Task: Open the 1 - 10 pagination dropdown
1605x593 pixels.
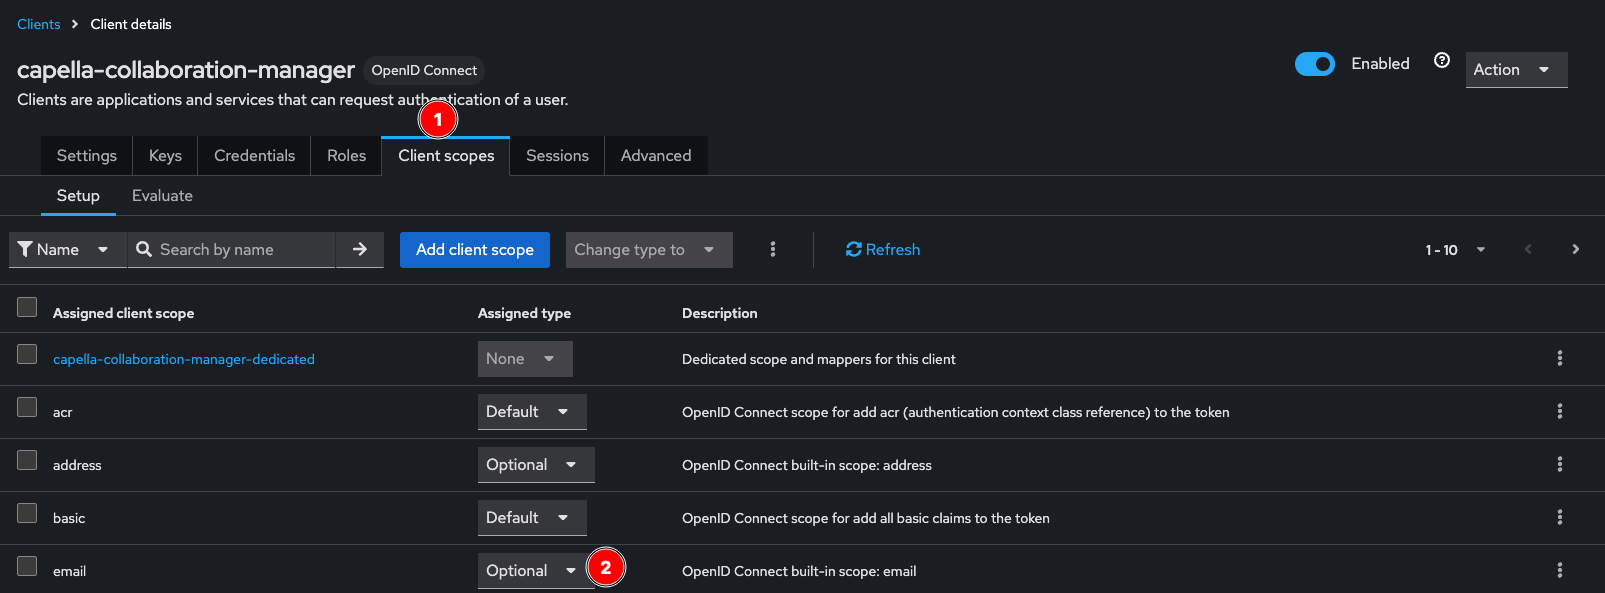Action: pos(1455,250)
